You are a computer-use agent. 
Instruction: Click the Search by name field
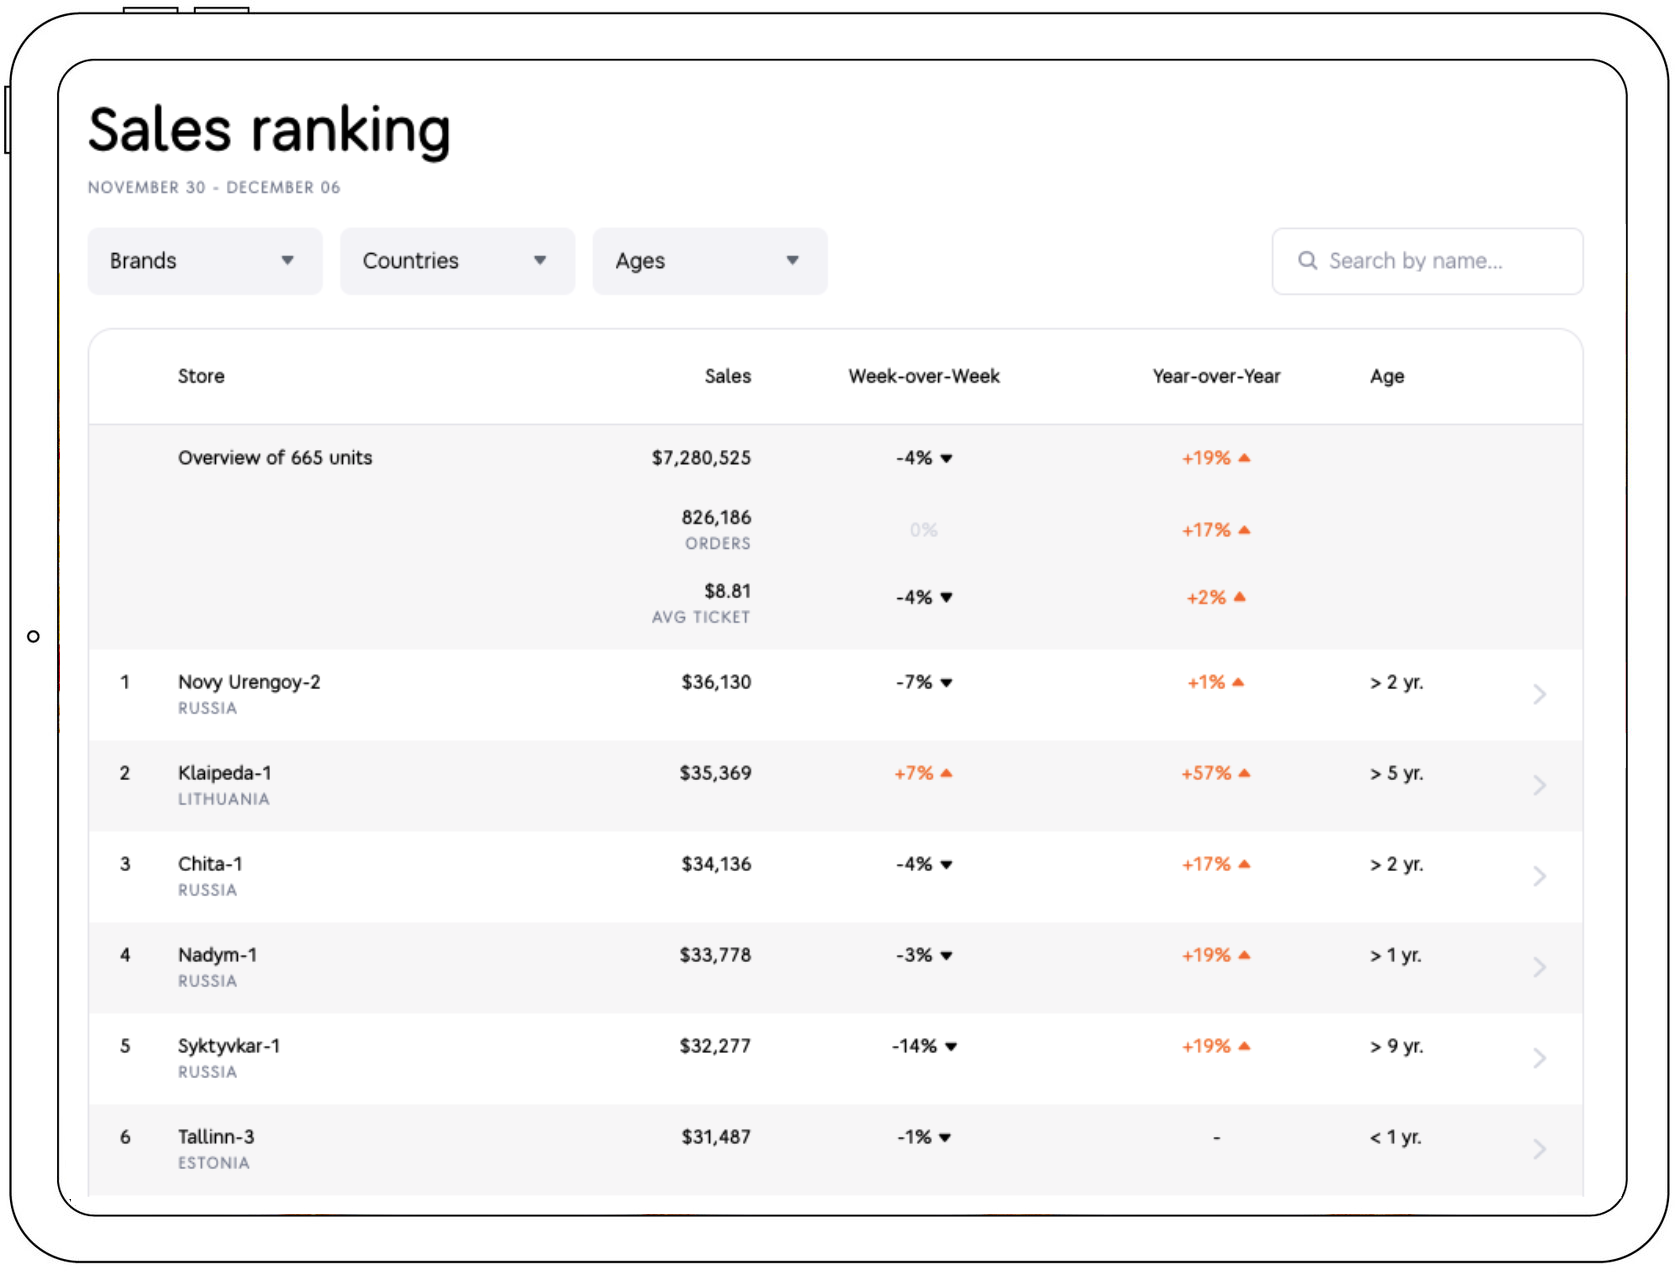point(1427,261)
